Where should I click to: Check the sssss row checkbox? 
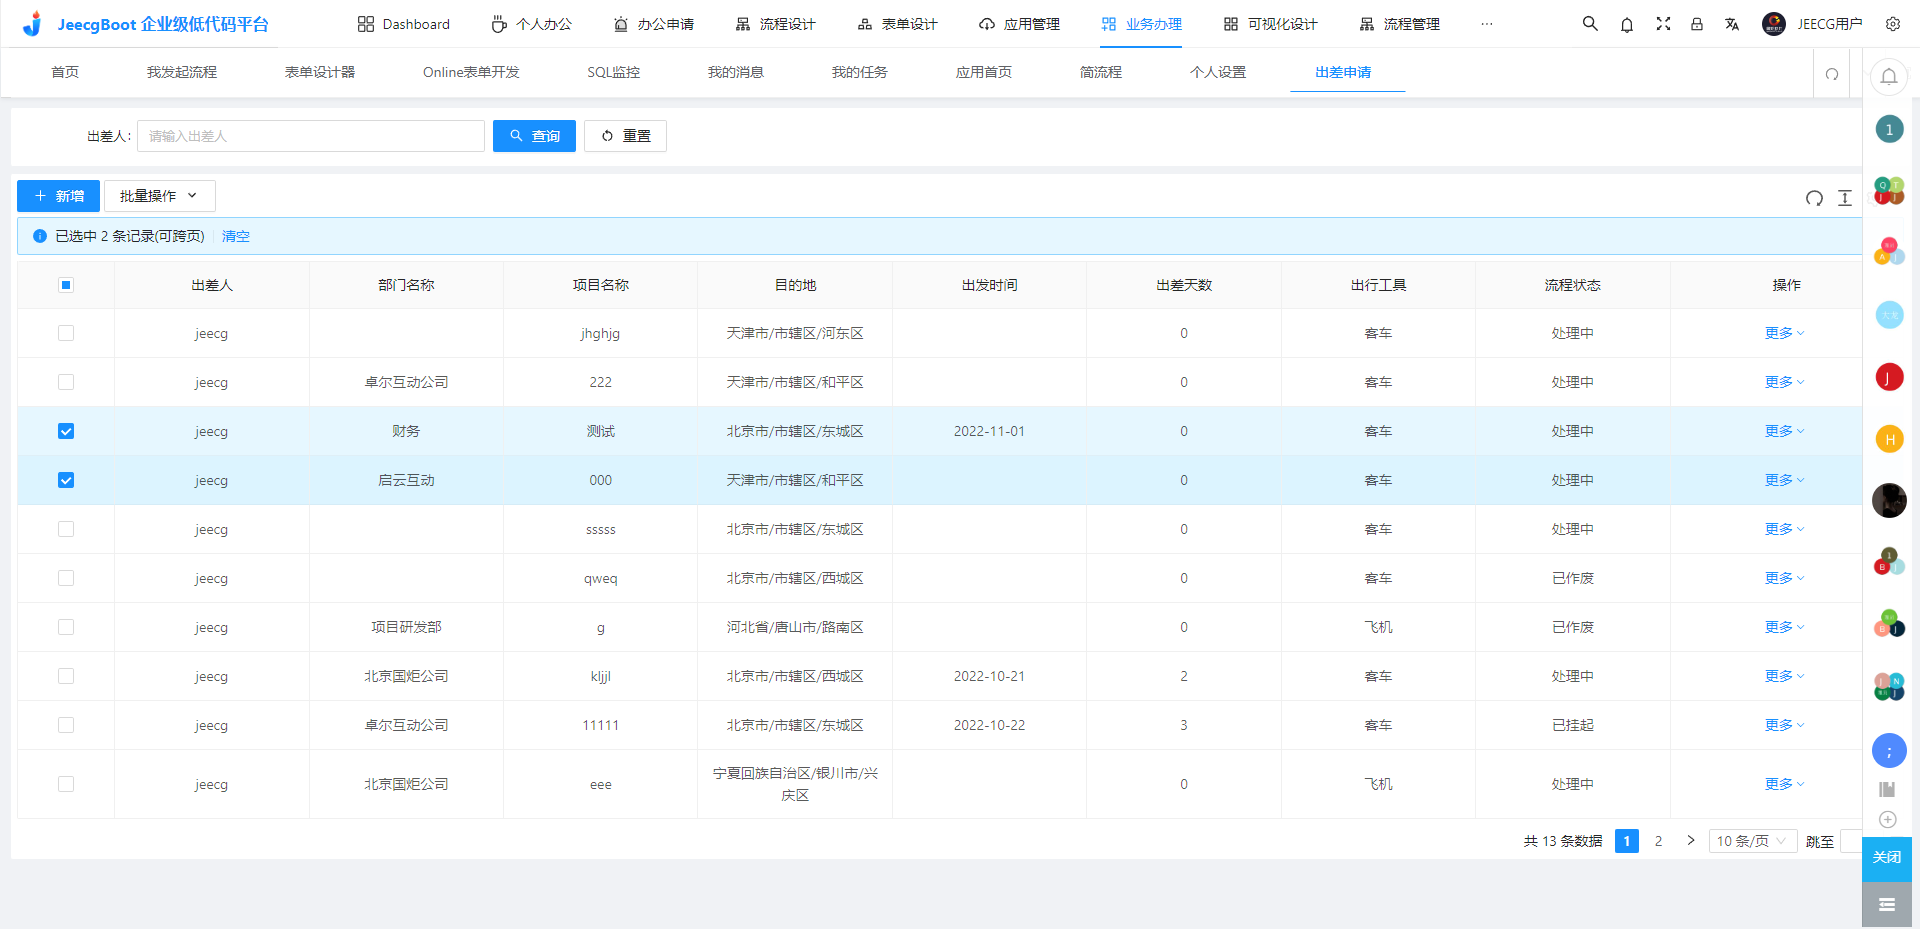66,529
